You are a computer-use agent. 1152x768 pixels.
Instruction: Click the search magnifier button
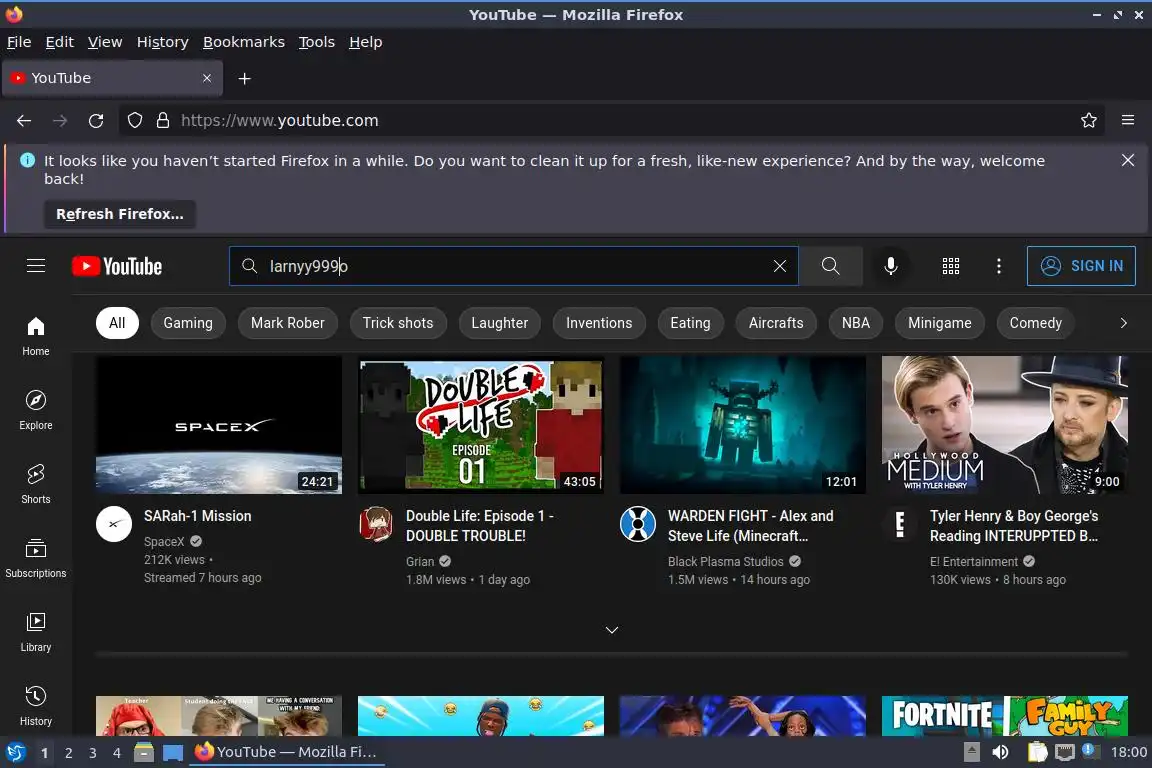[x=830, y=266]
